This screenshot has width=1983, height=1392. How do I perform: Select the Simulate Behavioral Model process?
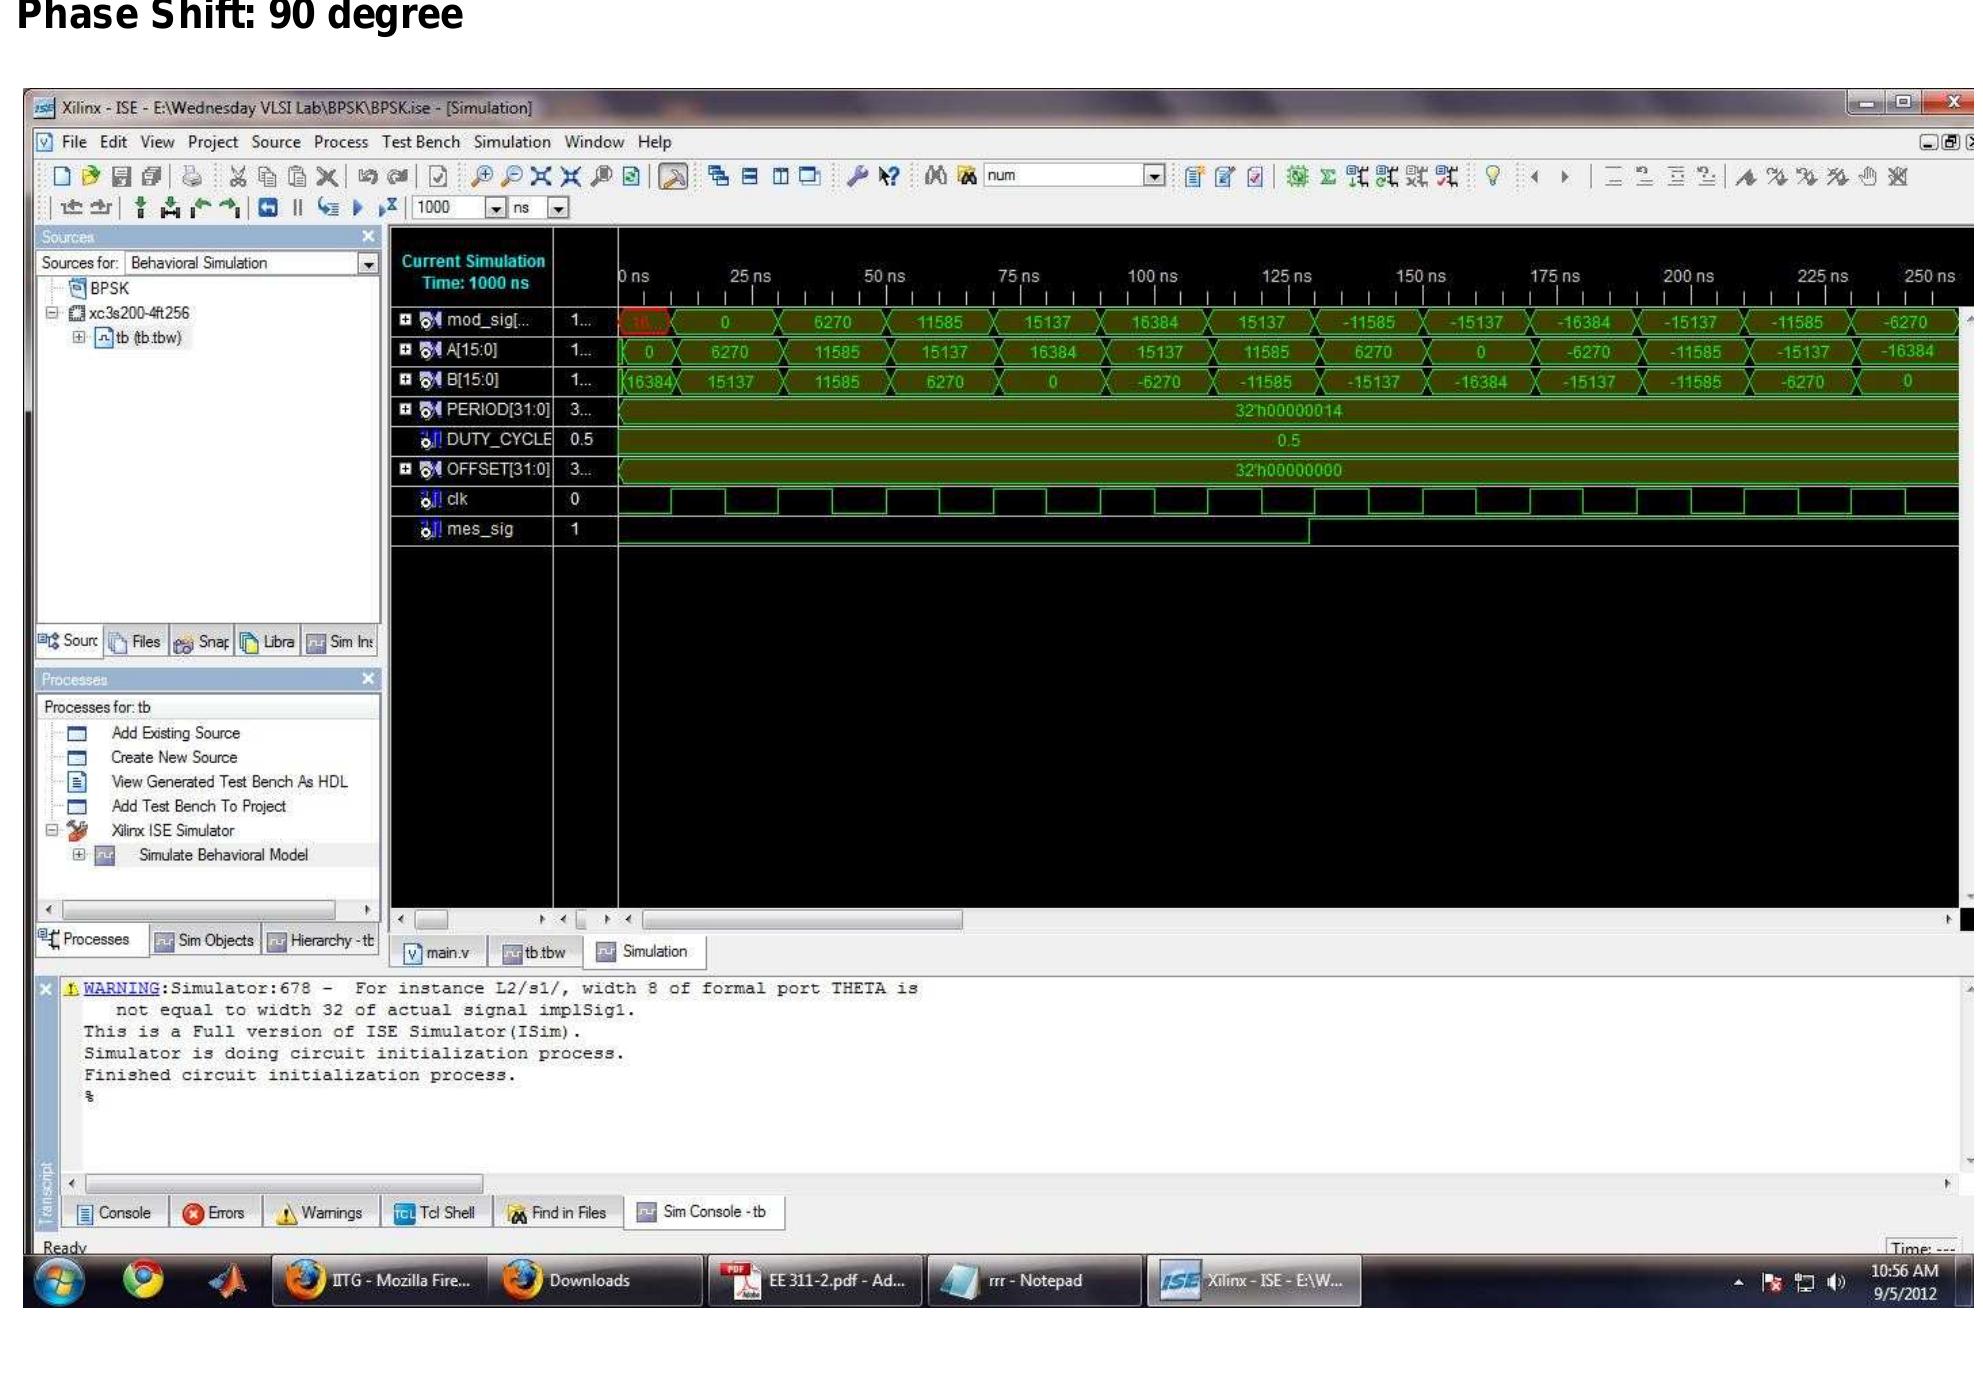coord(224,855)
